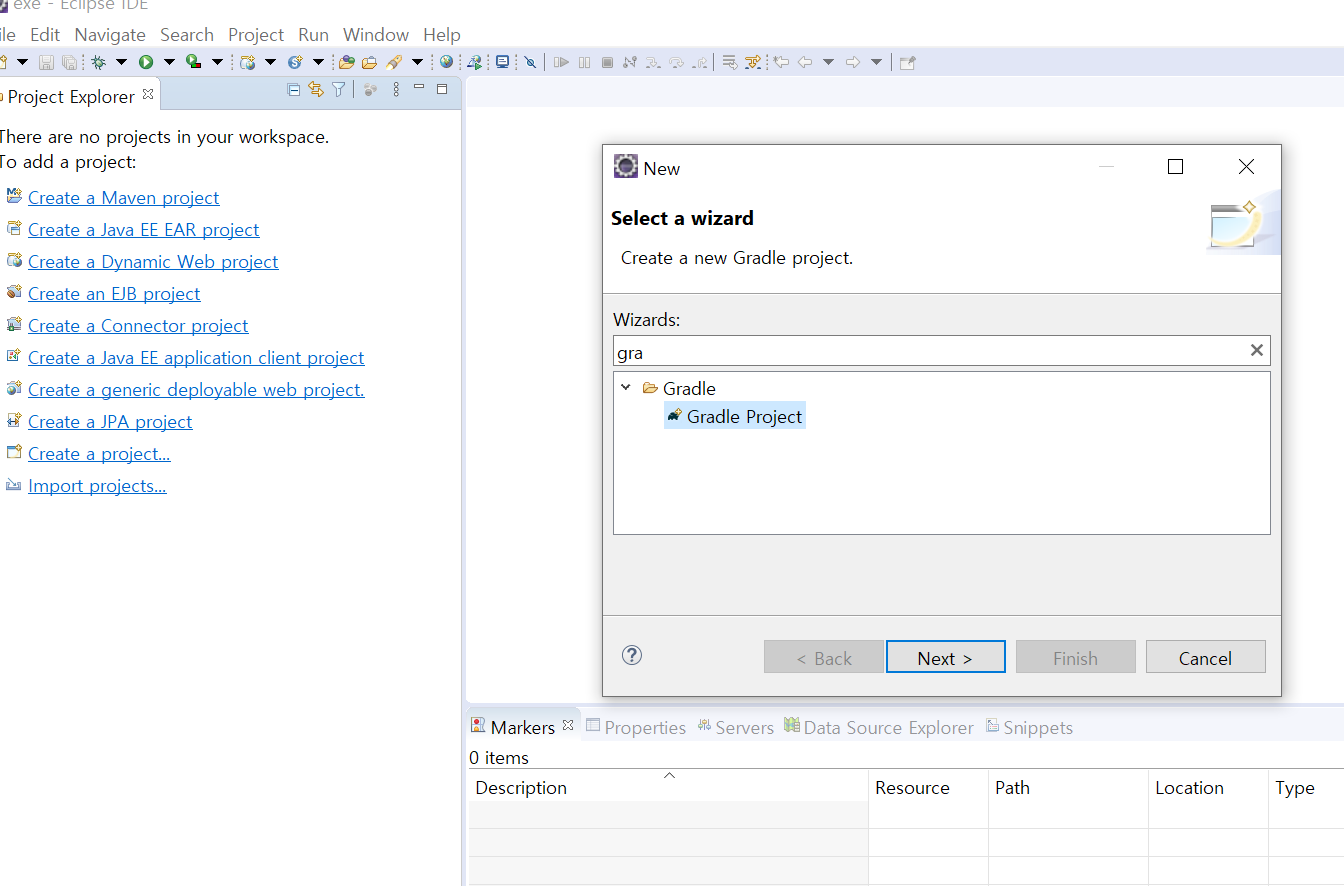
Task: Open Forward history dropdown arrow
Action: click(876, 62)
